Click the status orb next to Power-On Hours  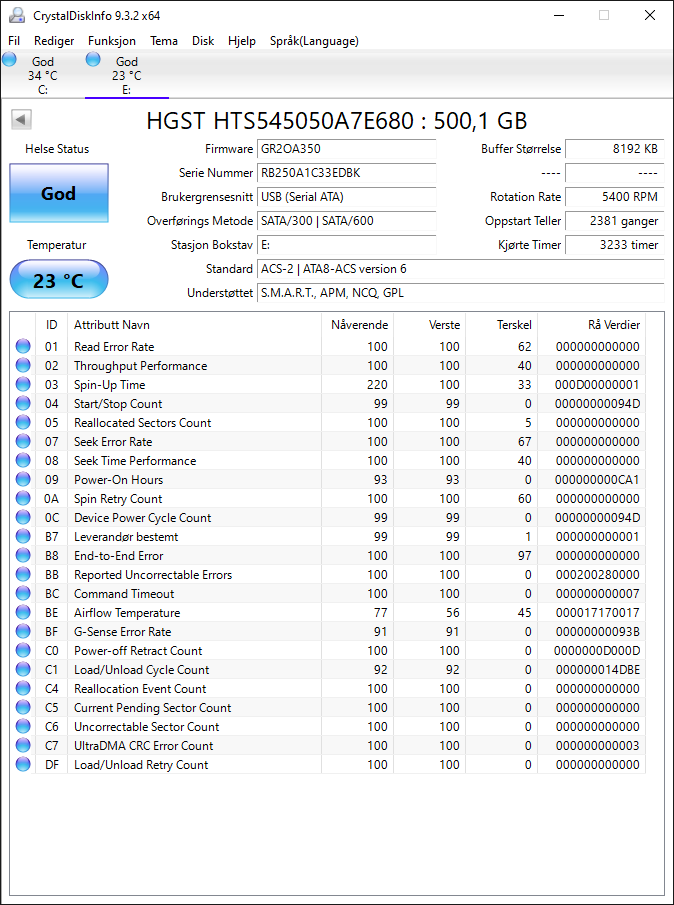[23, 480]
